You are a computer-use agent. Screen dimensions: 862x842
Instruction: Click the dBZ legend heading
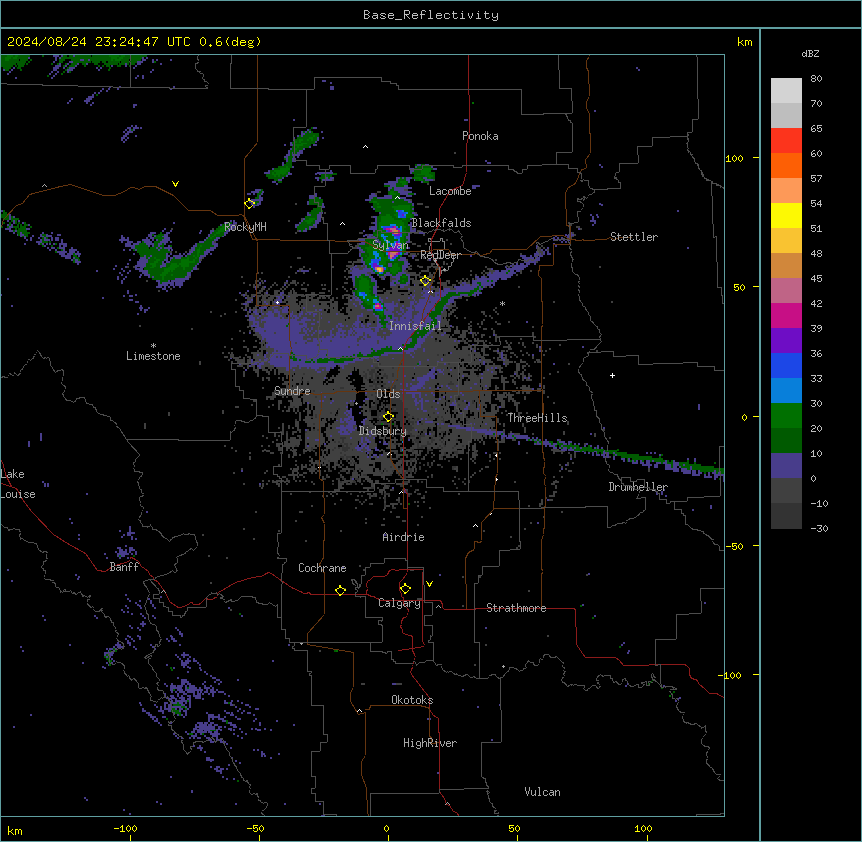coord(810,53)
